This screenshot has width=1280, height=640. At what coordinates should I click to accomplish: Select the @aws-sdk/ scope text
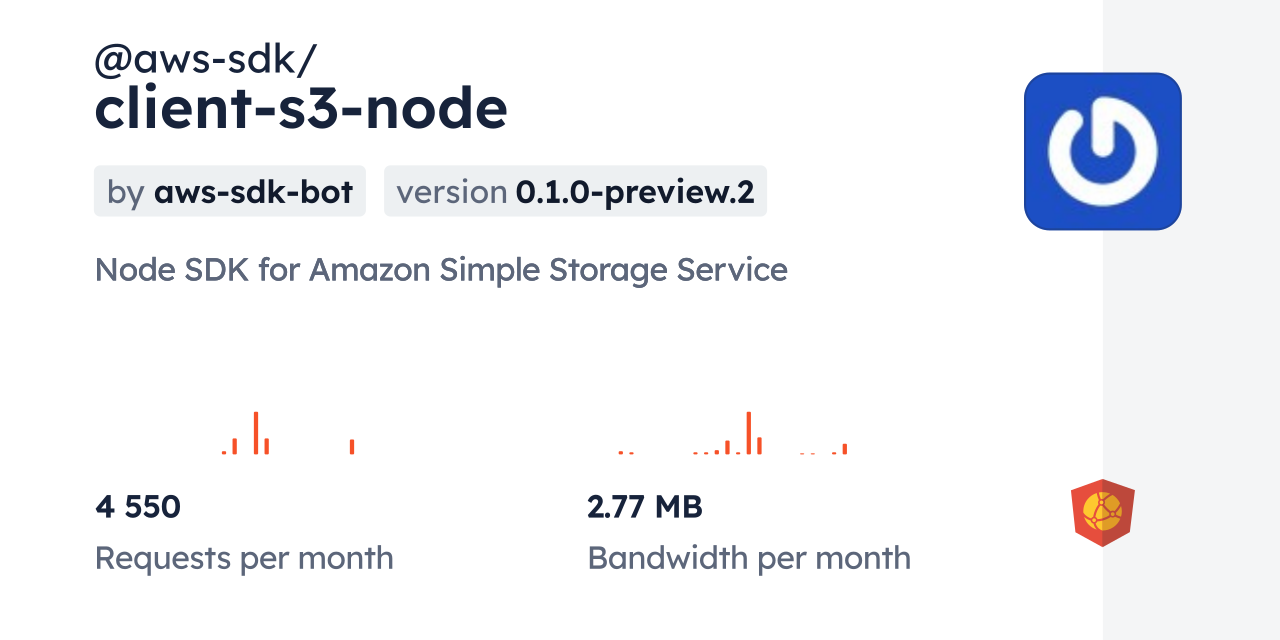point(205,60)
